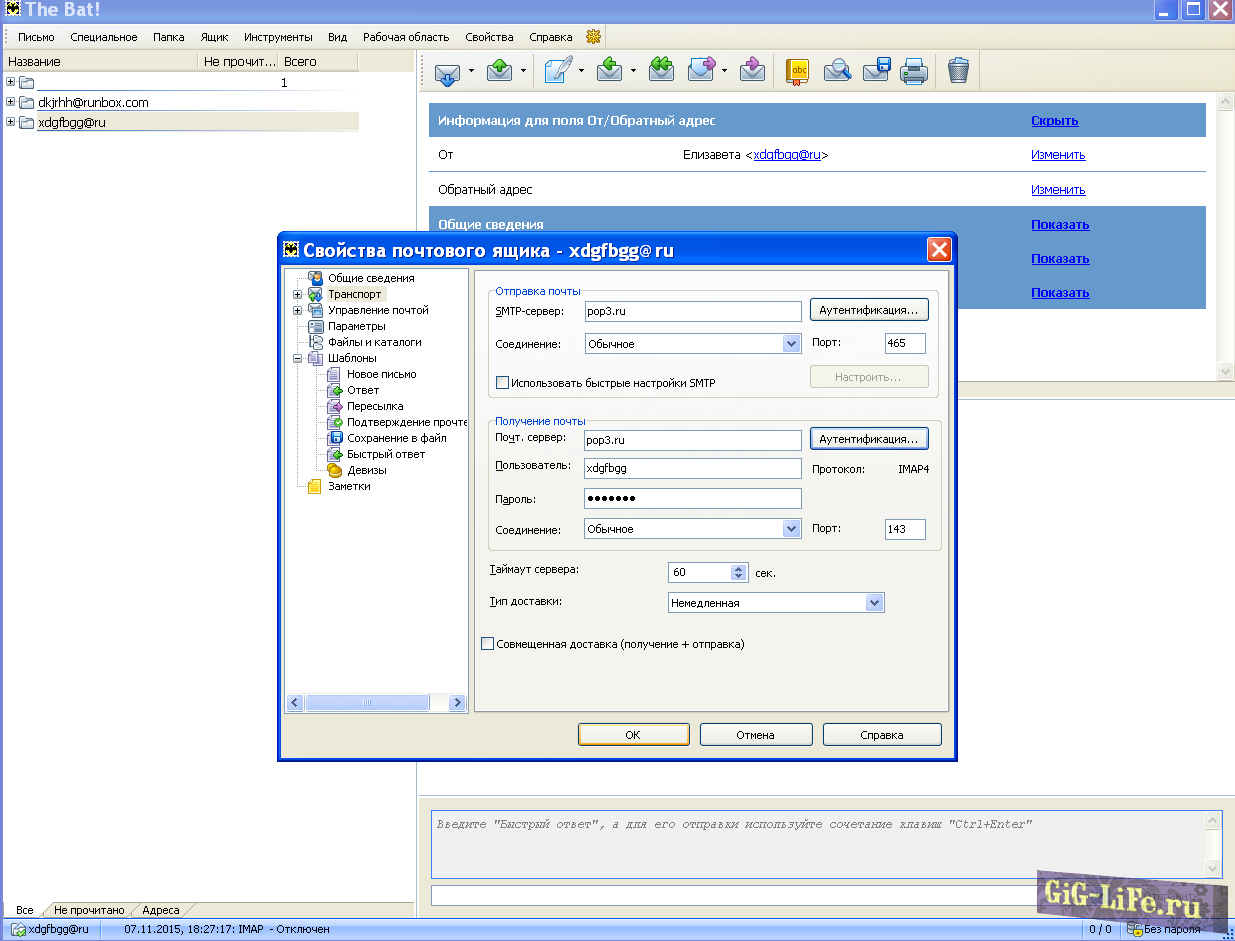1235x941 pixels.
Task: Click the get new mail toolbar icon
Action: [447, 71]
